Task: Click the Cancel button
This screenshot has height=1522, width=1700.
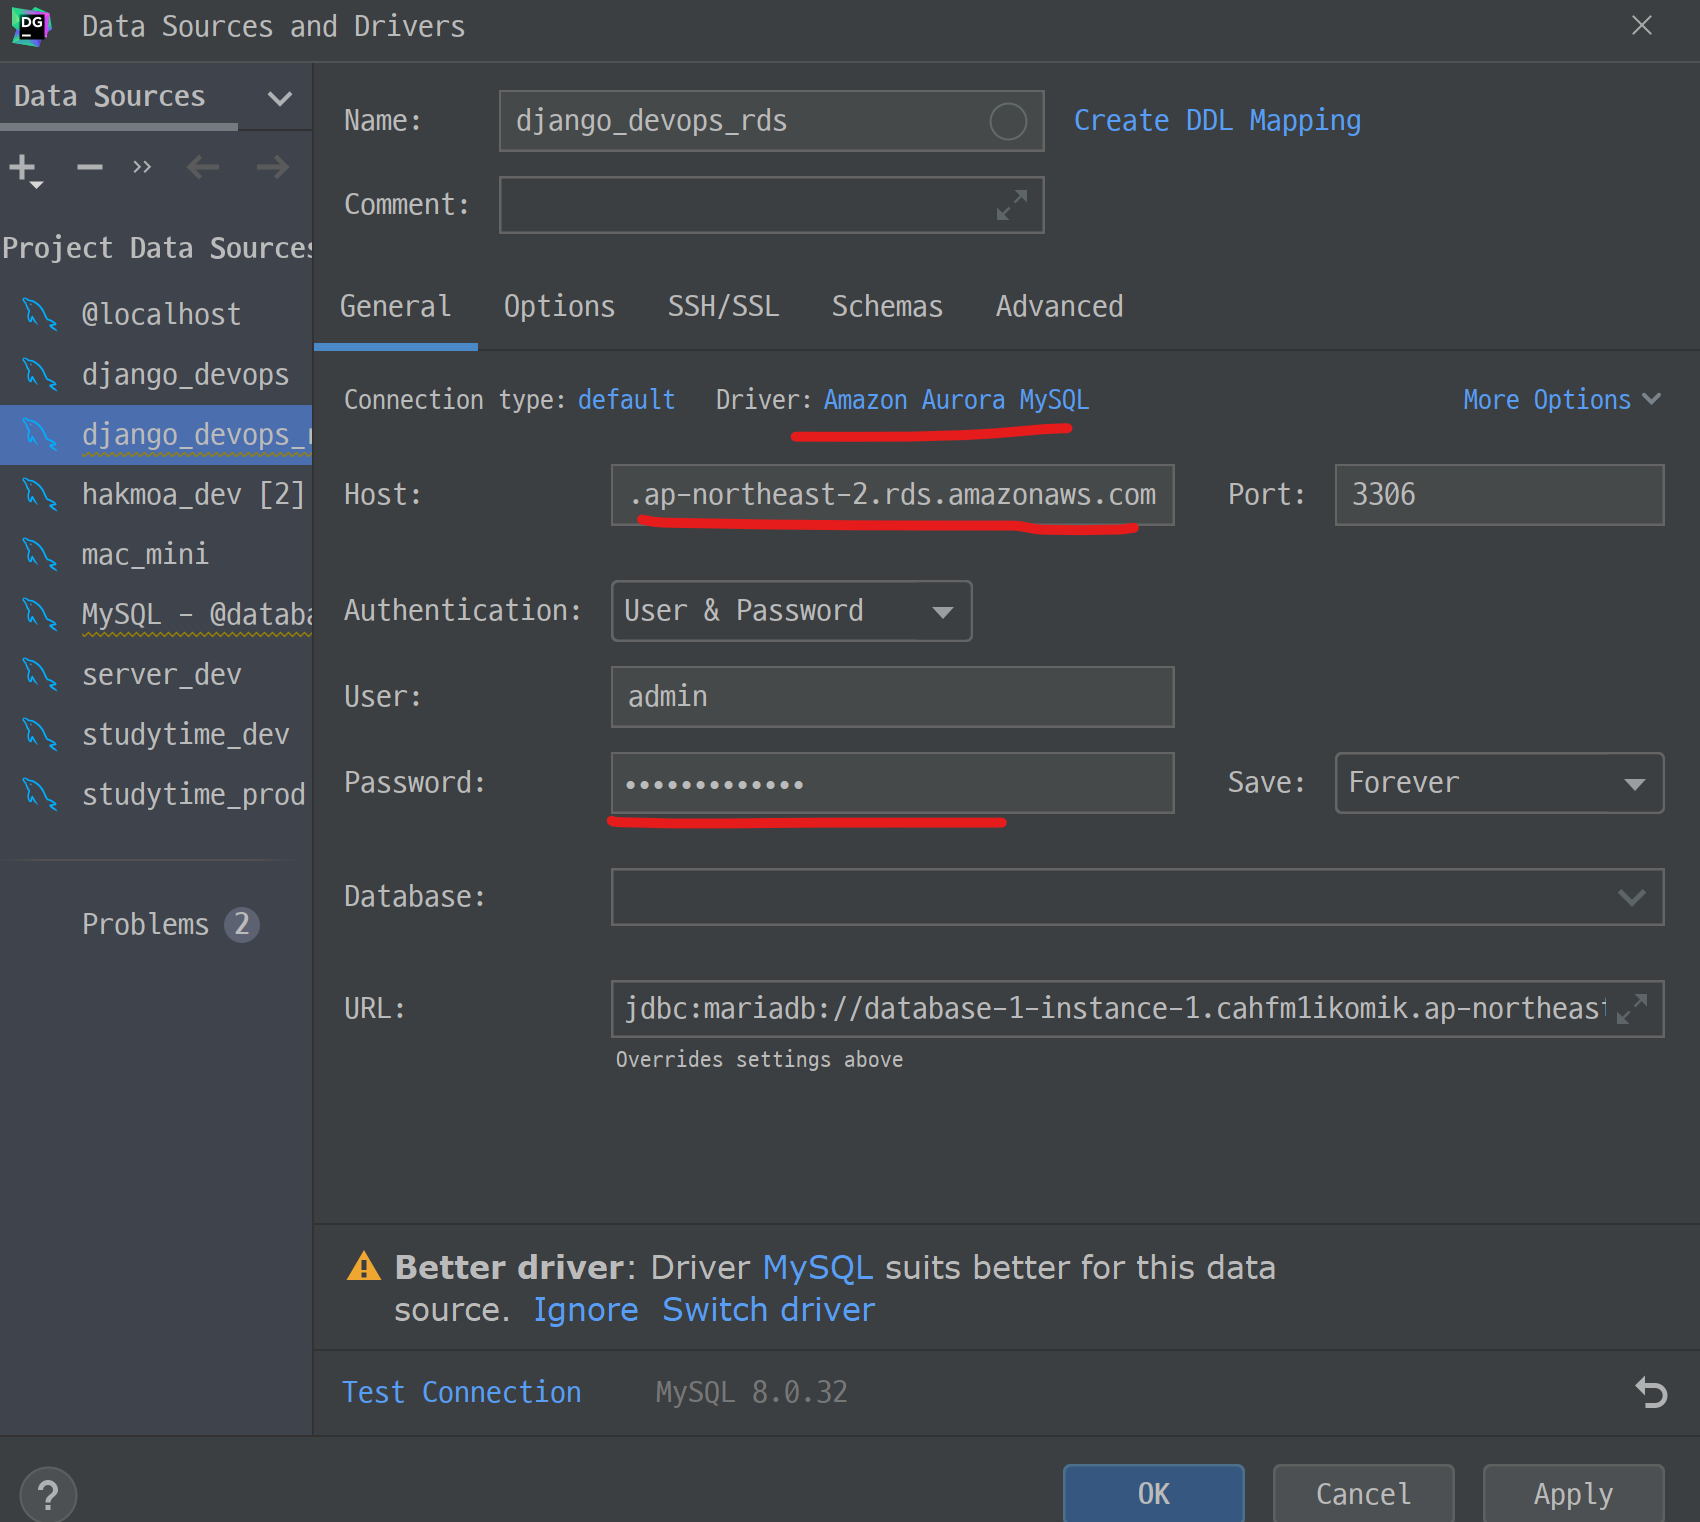Action: [1363, 1494]
